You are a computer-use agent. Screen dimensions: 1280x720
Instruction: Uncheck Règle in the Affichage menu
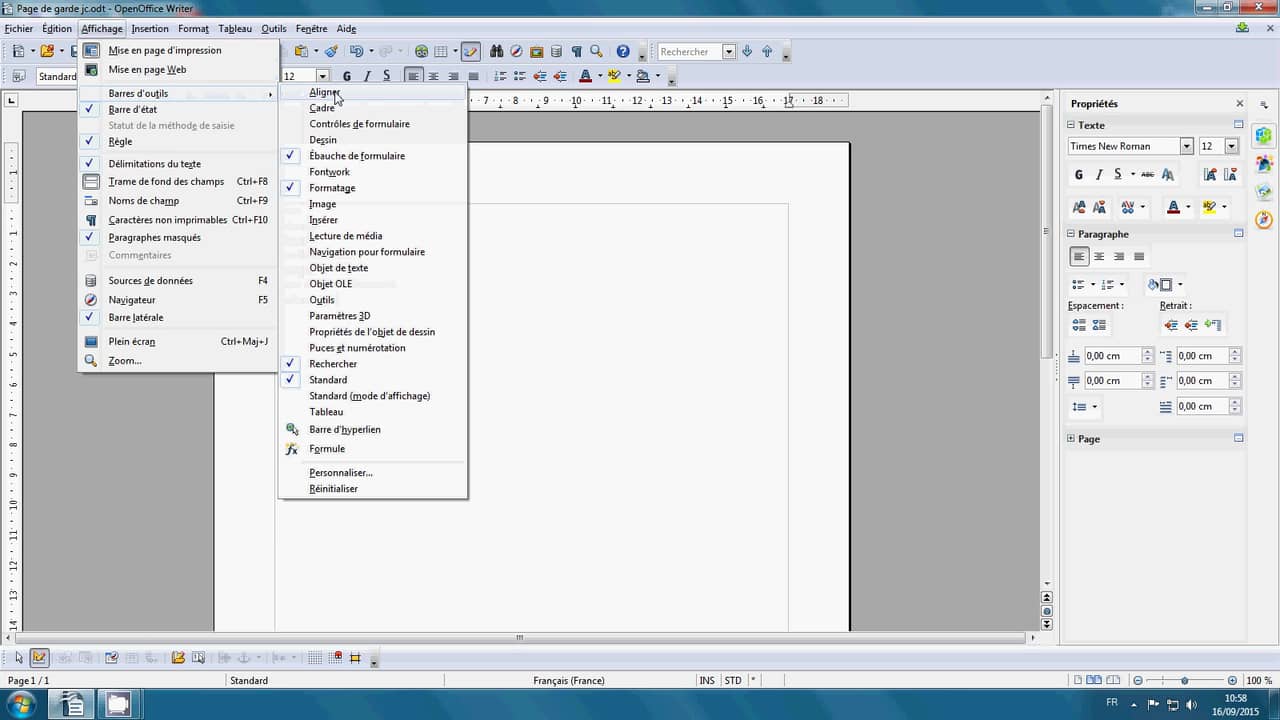tap(120, 142)
